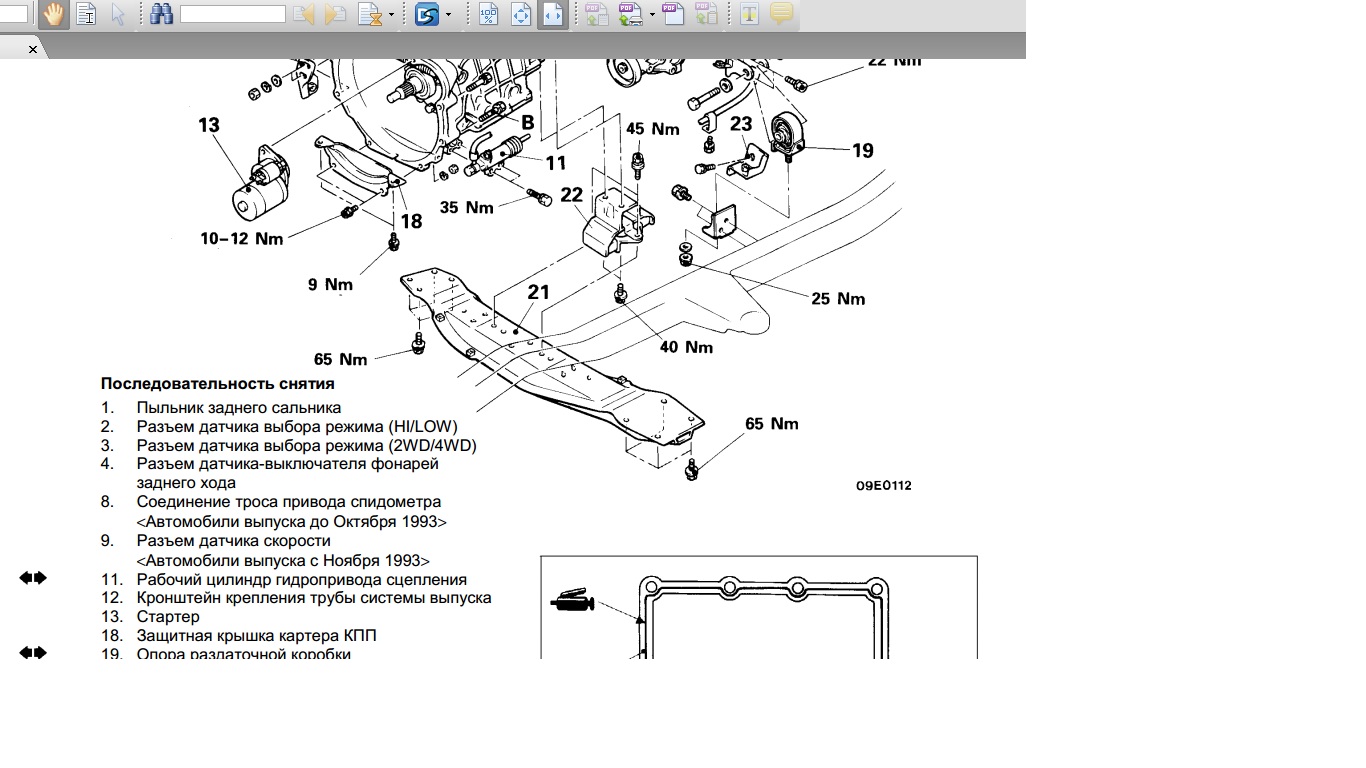Click the PDF print icon
This screenshot has width=1366, height=768.
coord(630,14)
